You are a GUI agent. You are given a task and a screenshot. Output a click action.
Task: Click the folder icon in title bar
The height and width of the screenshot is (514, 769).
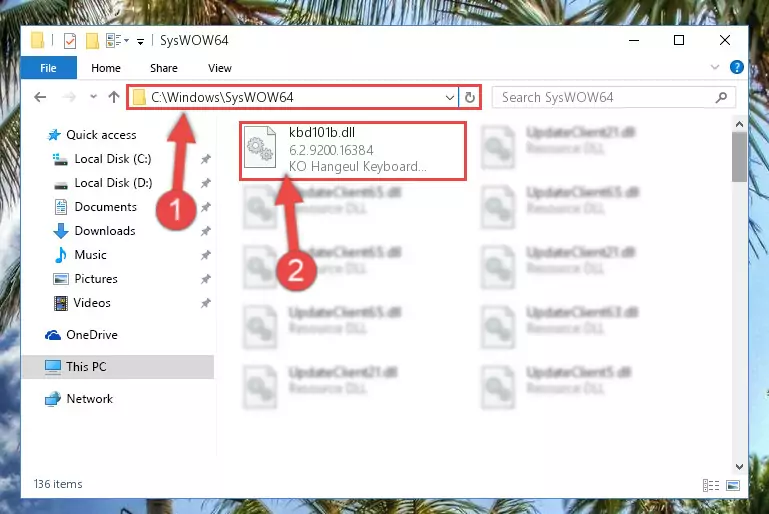pos(38,40)
